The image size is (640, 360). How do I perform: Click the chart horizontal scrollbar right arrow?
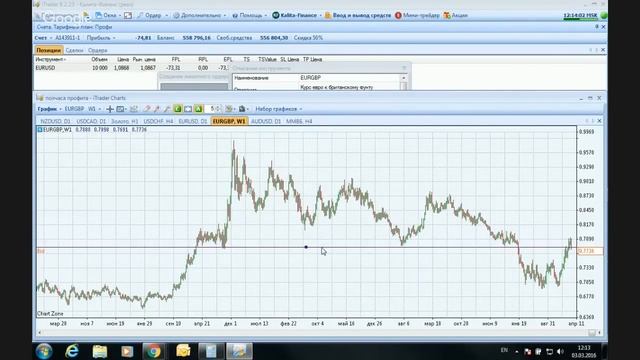click(599, 333)
